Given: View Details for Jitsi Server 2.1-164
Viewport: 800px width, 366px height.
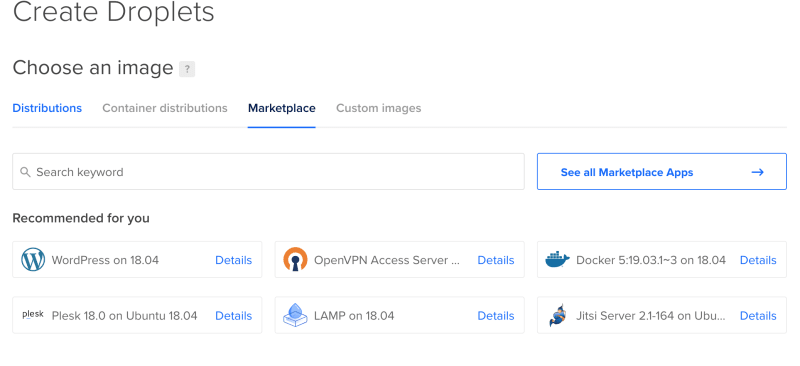Looking at the screenshot, I should click(758, 315).
